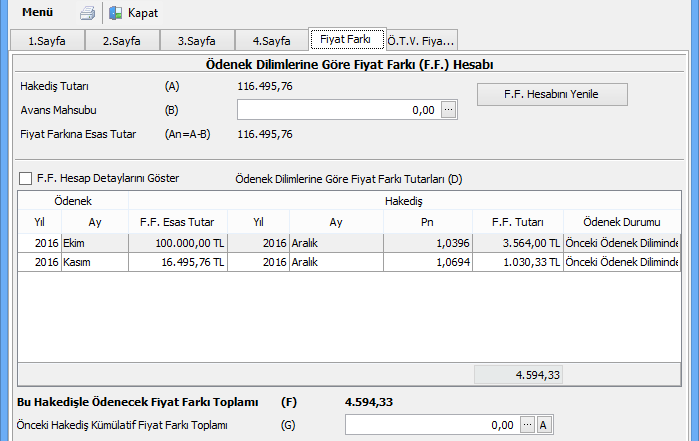Screen dimensions: 699x441
Task: Select the 4.Sayfa tab
Action: (271, 41)
